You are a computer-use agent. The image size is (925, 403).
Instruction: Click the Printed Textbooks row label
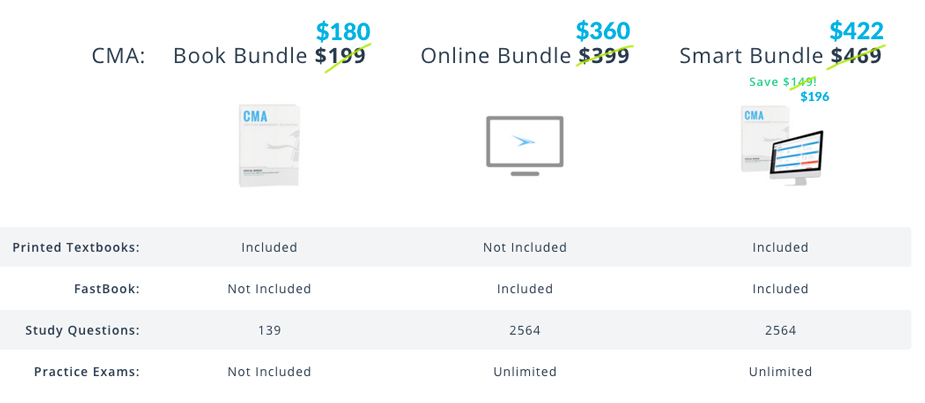[76, 247]
